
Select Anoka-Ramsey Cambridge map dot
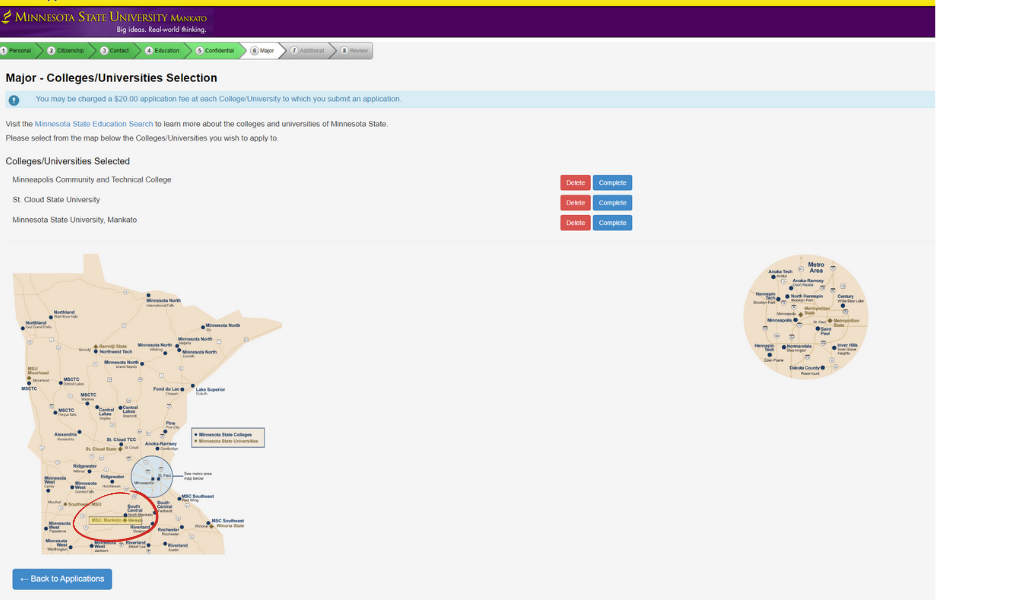[x=157, y=448]
